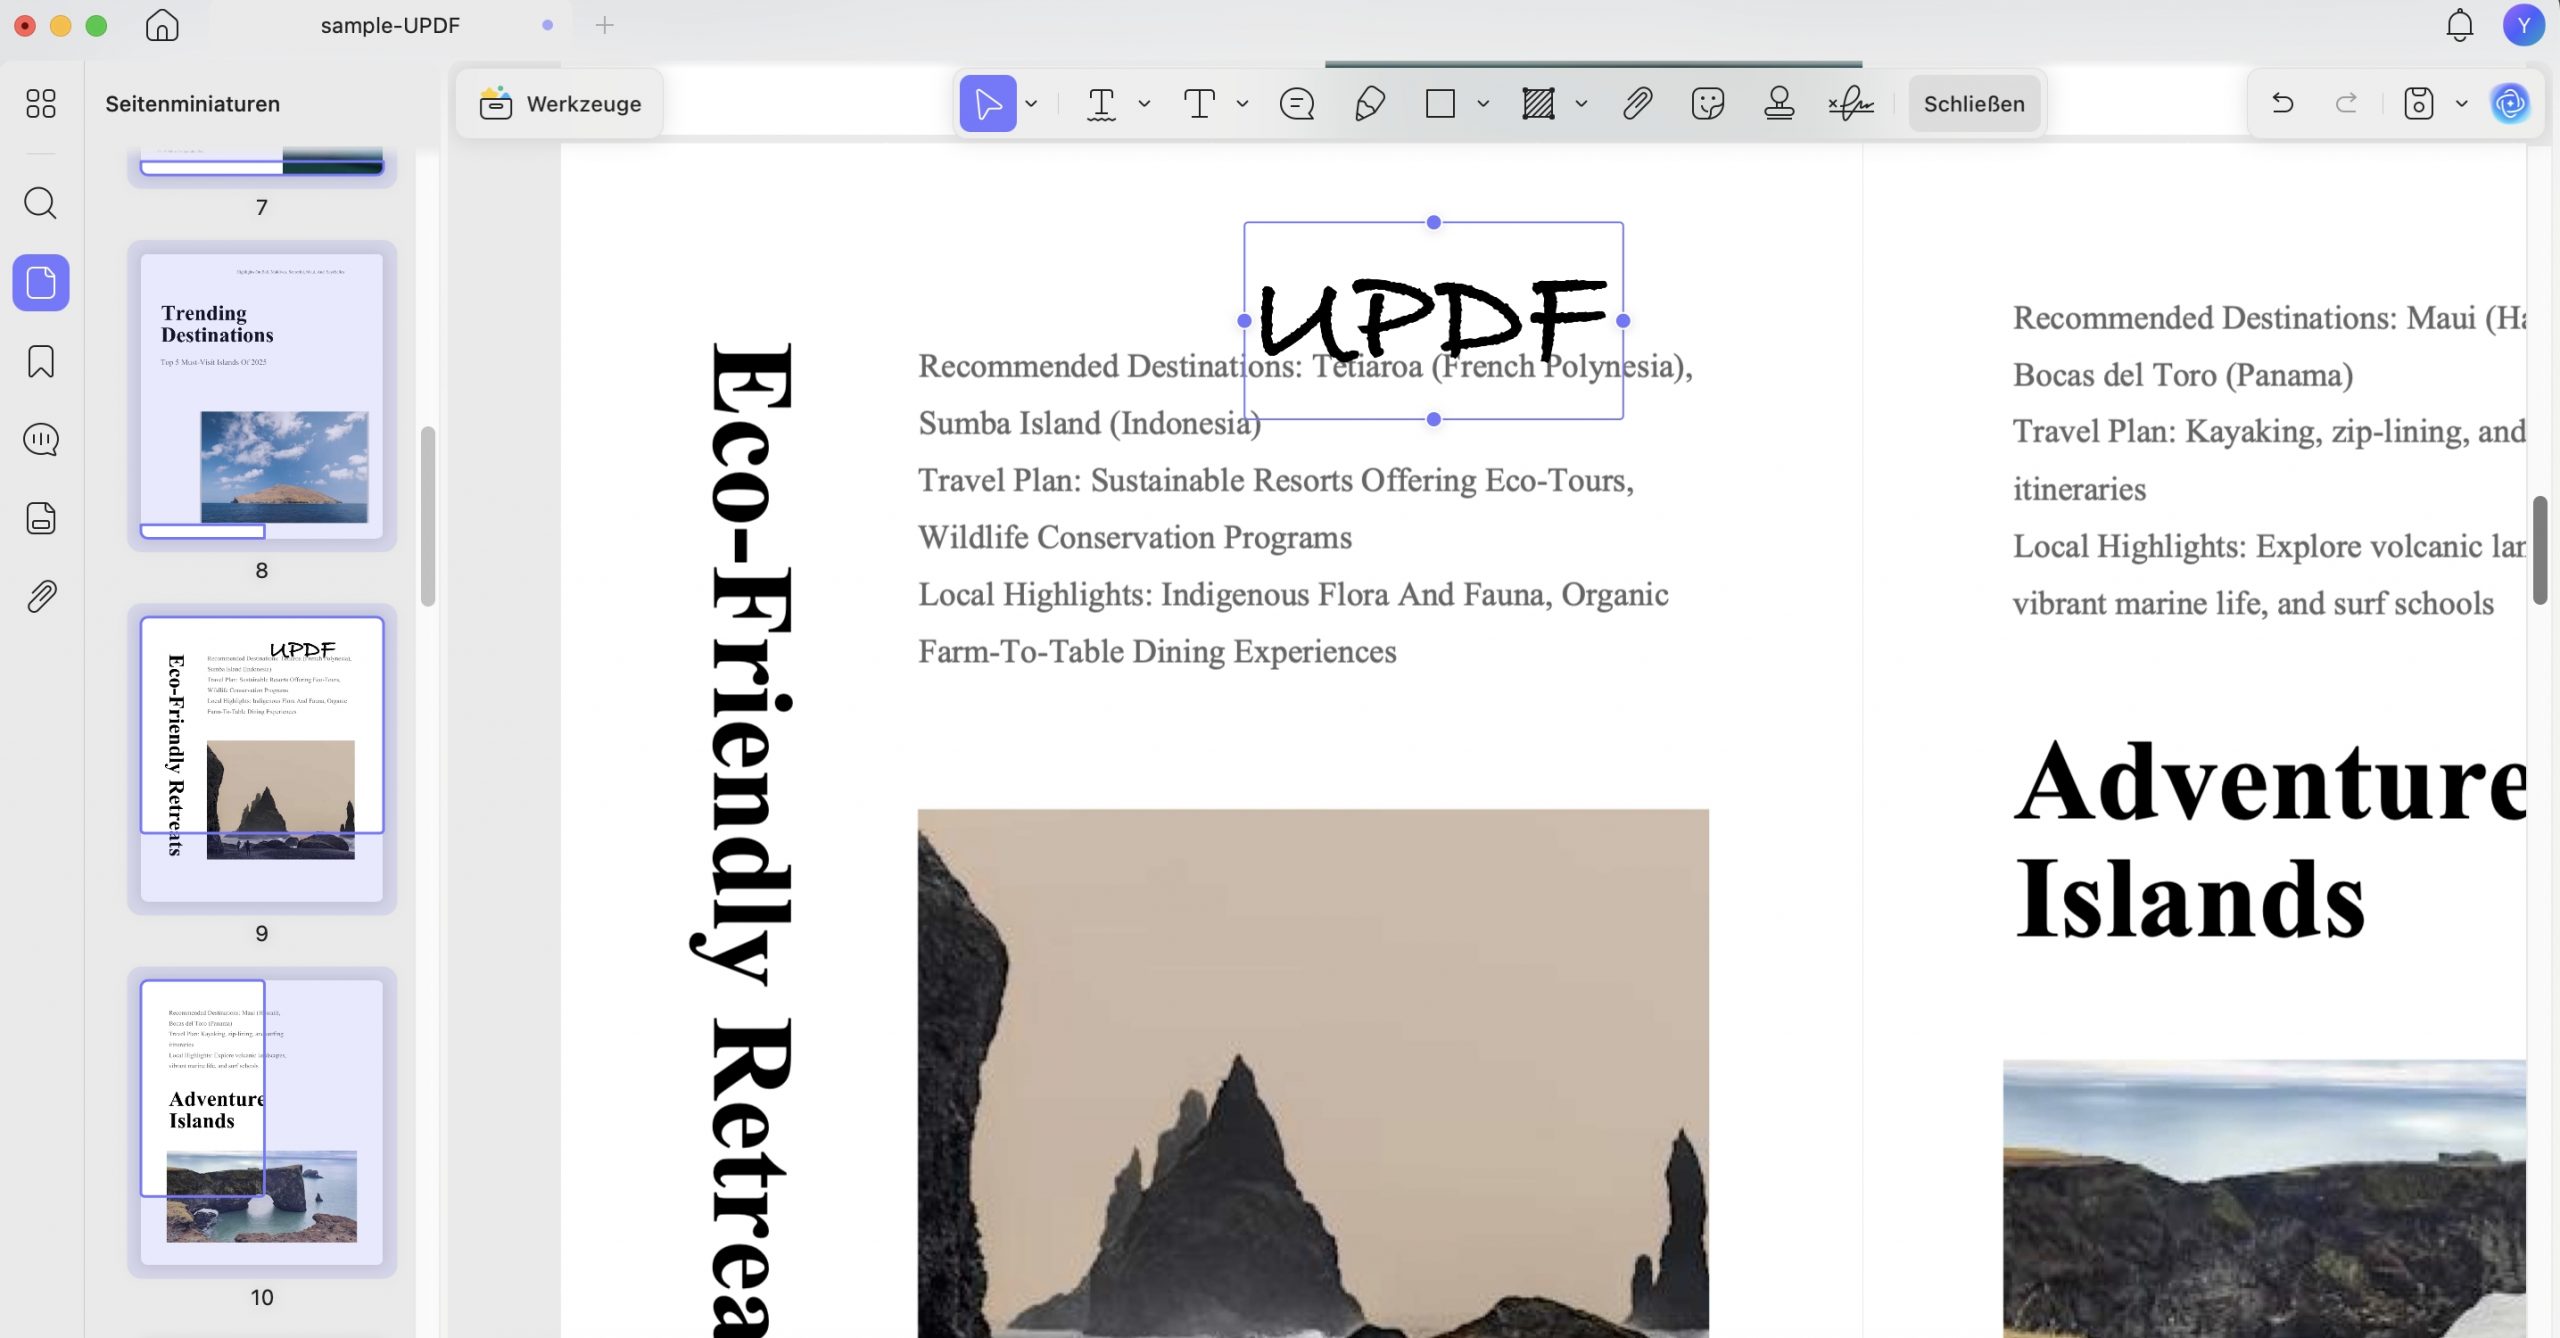Select the pencil drawing tool
2560x1338 pixels.
1369,103
